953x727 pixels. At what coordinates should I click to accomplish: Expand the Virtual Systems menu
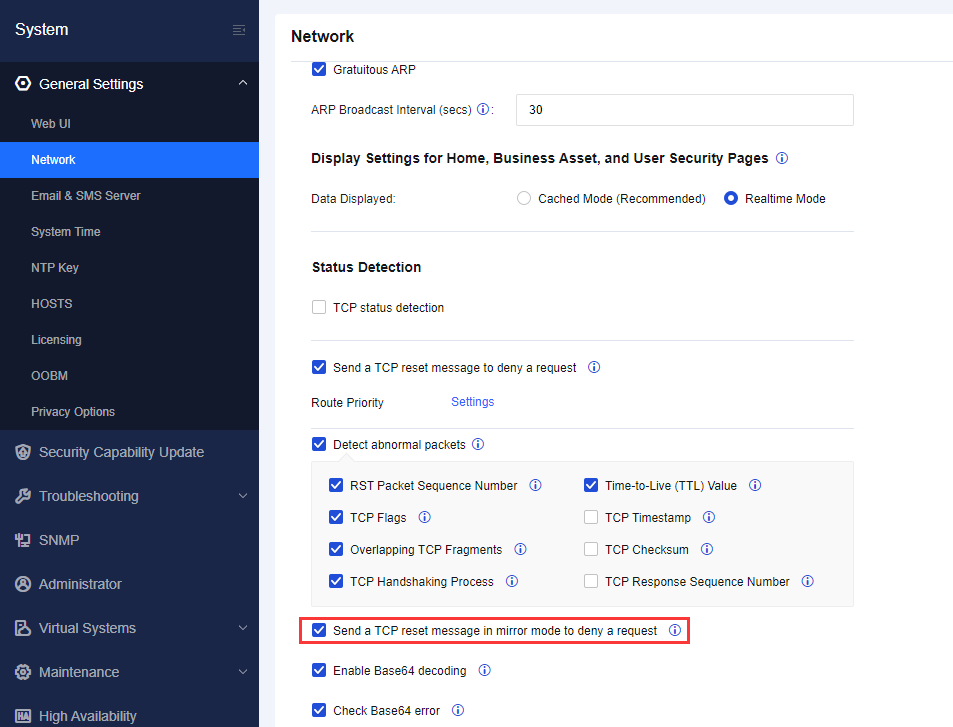click(x=243, y=628)
